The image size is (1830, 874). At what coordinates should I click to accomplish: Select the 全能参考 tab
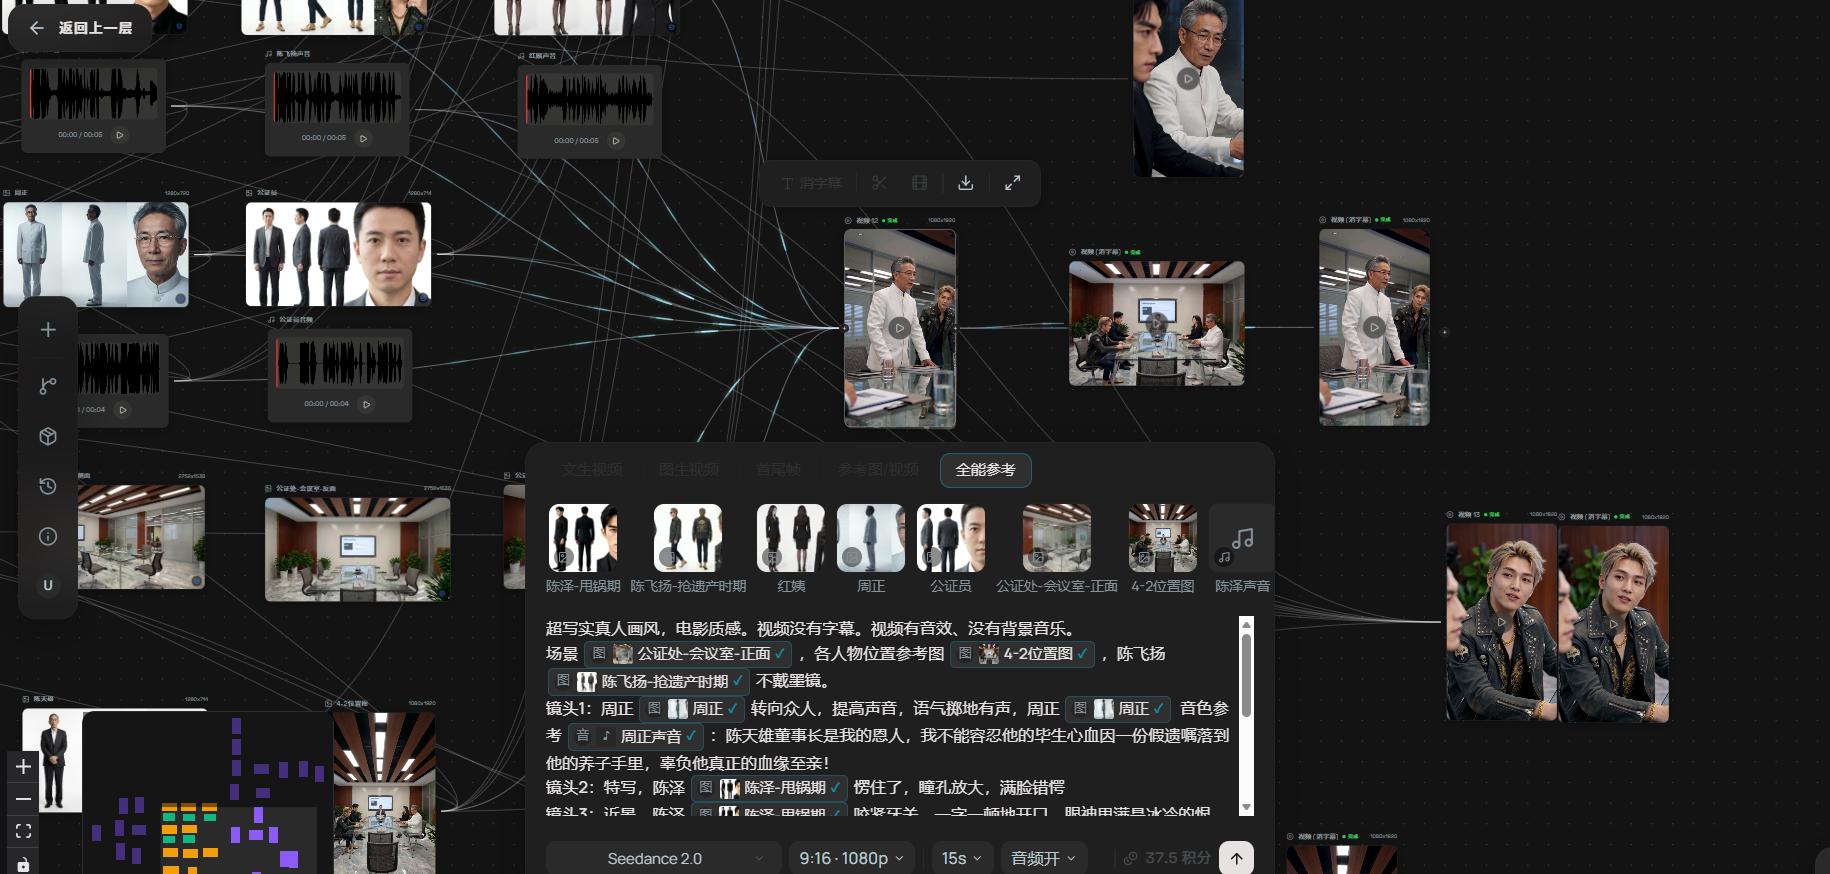point(986,470)
